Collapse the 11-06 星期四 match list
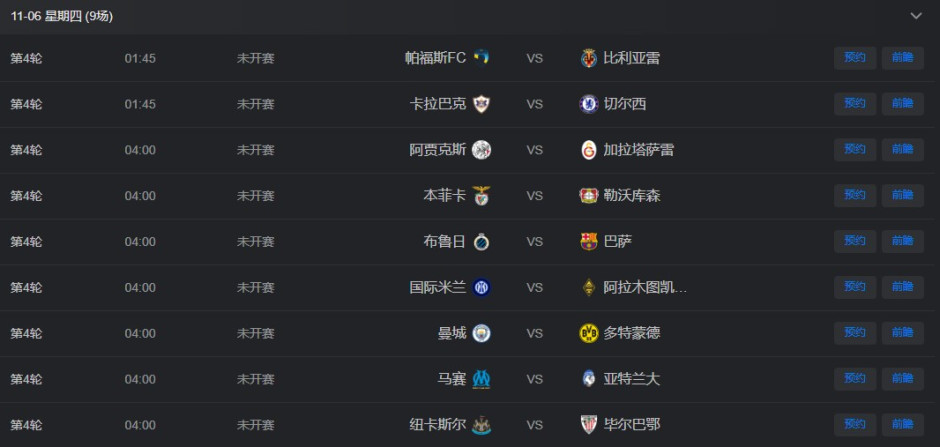Screen dimensions: 940x447 (915, 16)
